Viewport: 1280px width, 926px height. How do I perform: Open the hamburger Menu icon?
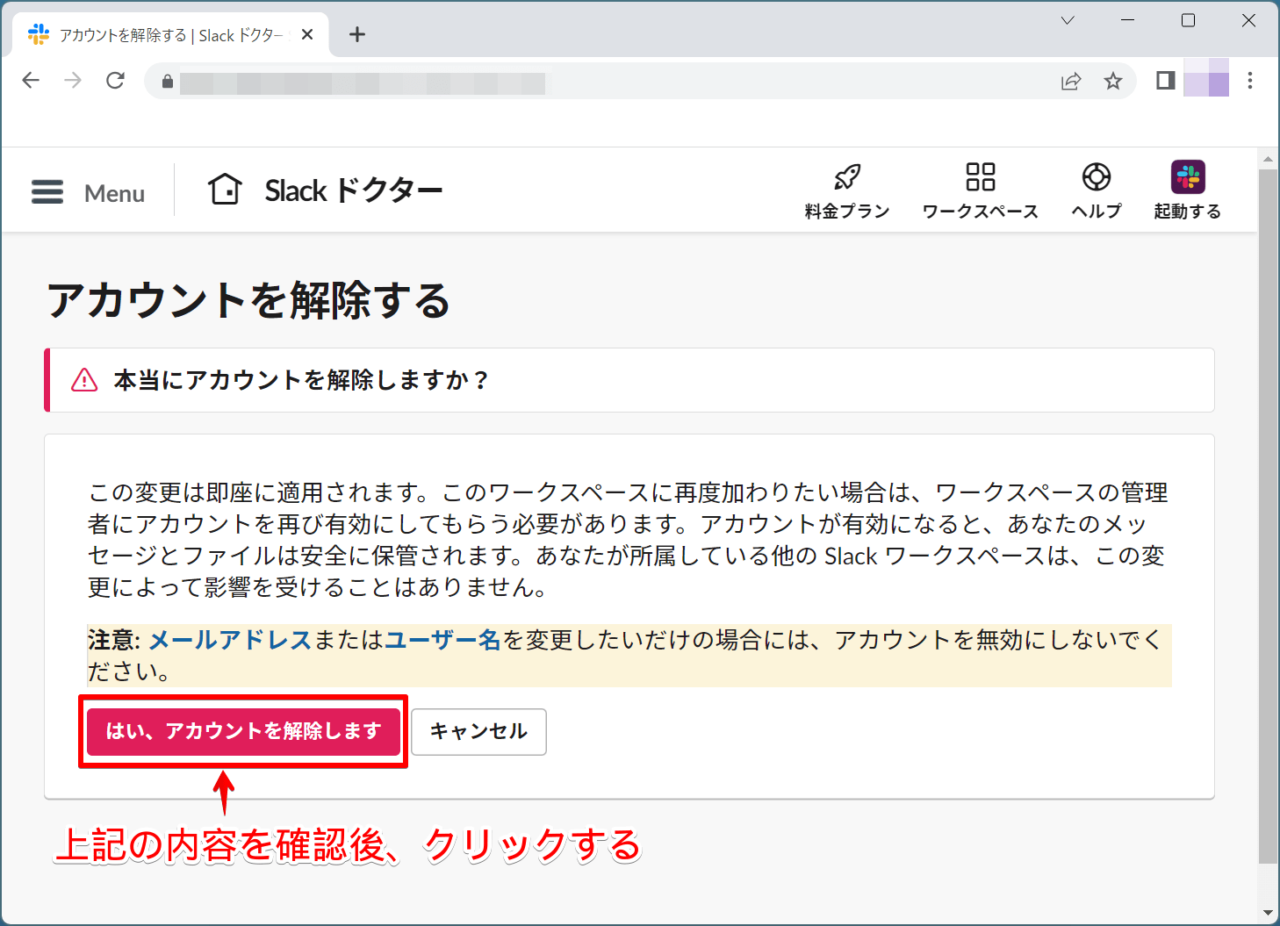coord(47,192)
